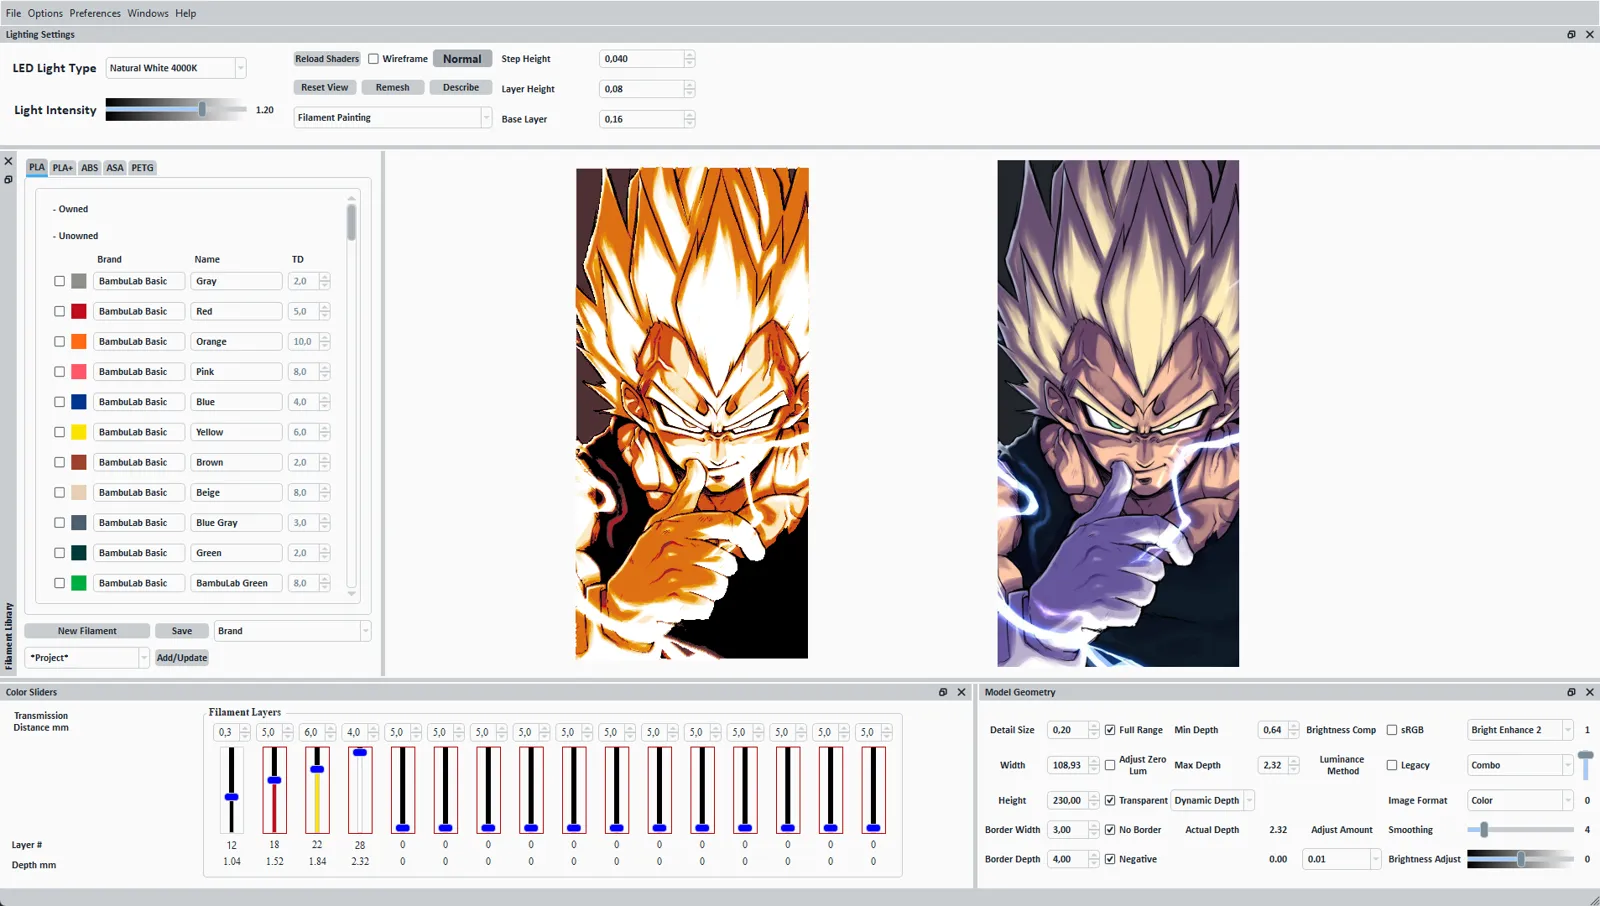1600x906 pixels.
Task: Click the Light Intensity slider
Action: (x=176, y=110)
